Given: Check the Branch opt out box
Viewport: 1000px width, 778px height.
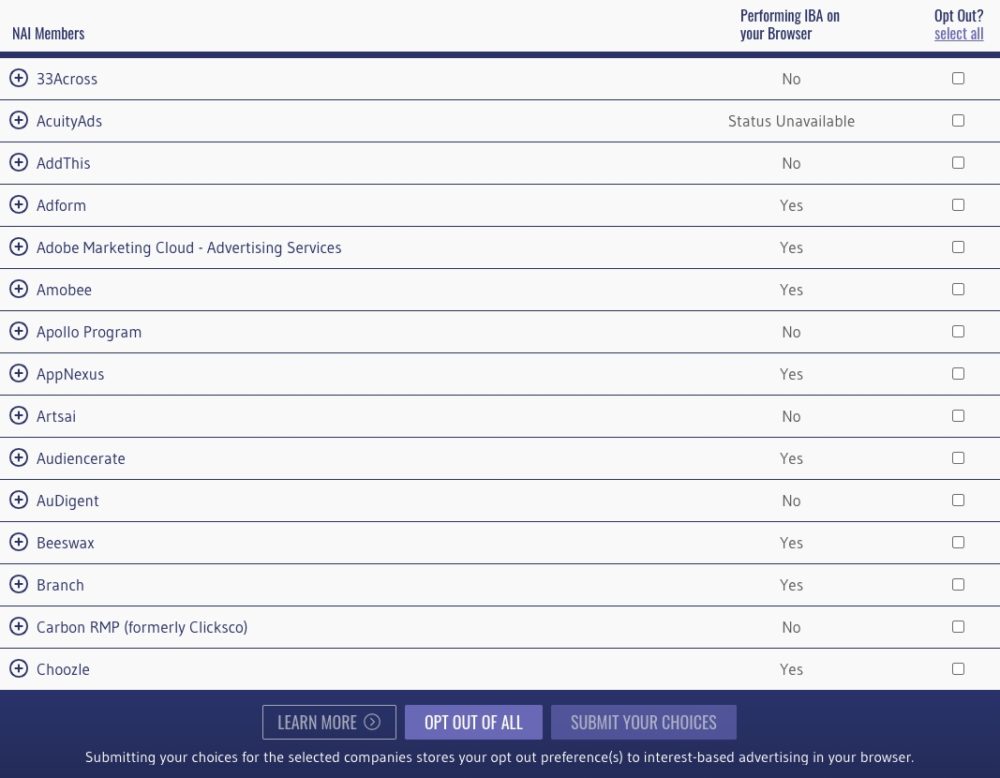Looking at the screenshot, I should tap(958, 584).
